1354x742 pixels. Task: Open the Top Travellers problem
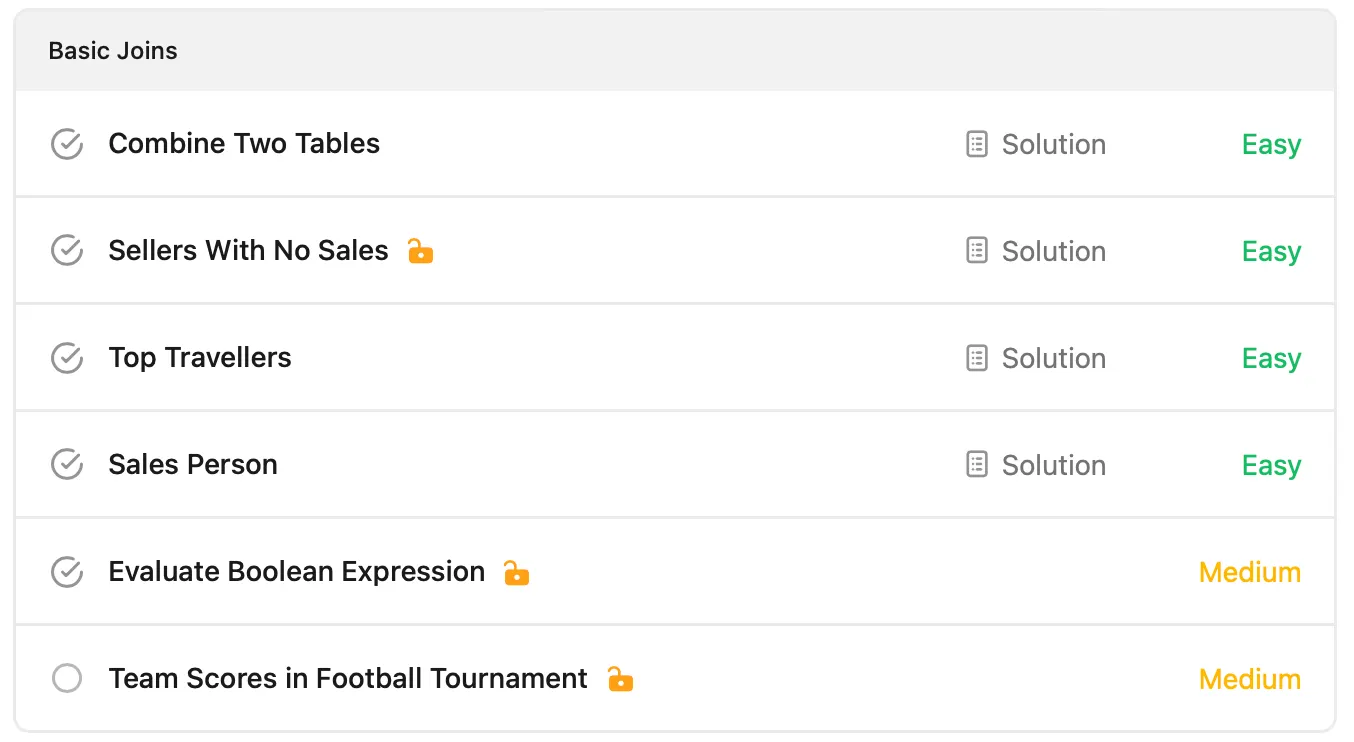click(x=200, y=358)
